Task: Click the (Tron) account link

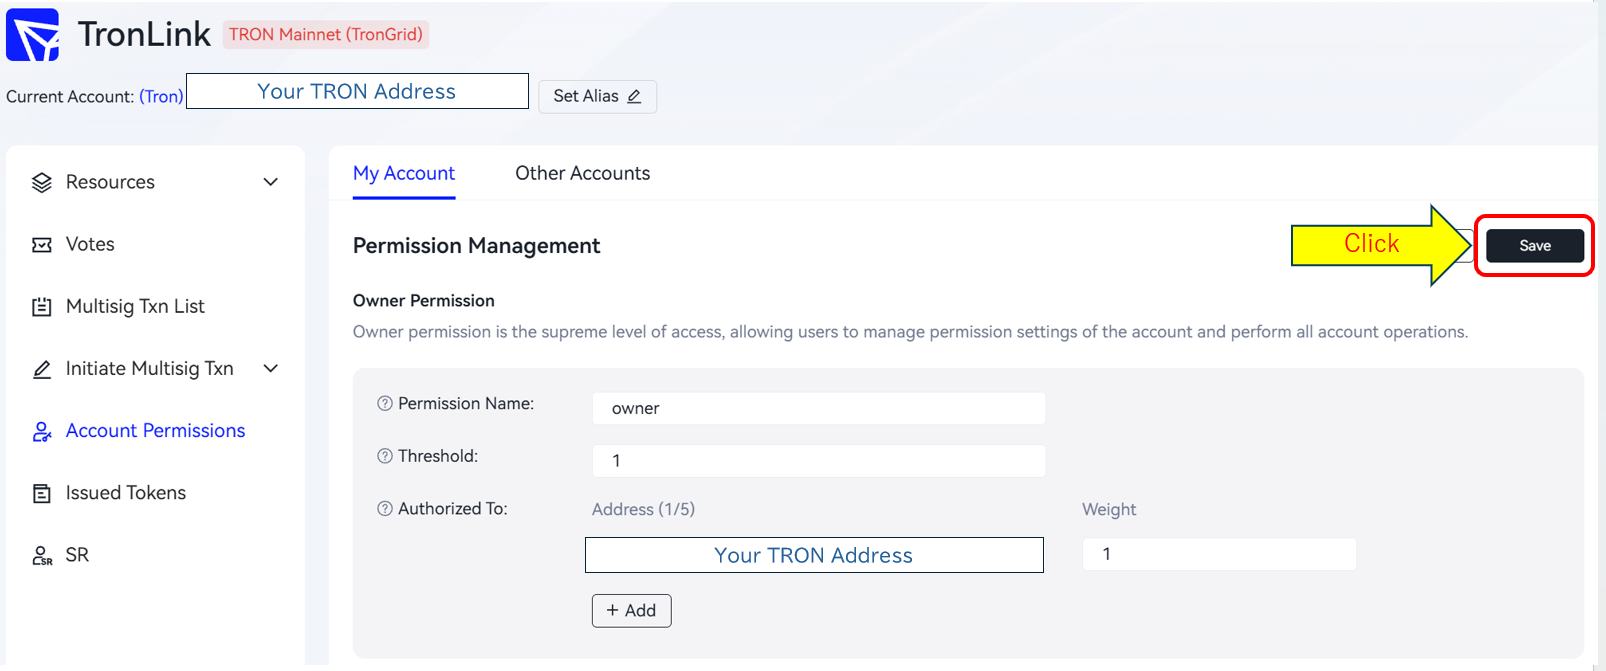Action: [x=161, y=96]
